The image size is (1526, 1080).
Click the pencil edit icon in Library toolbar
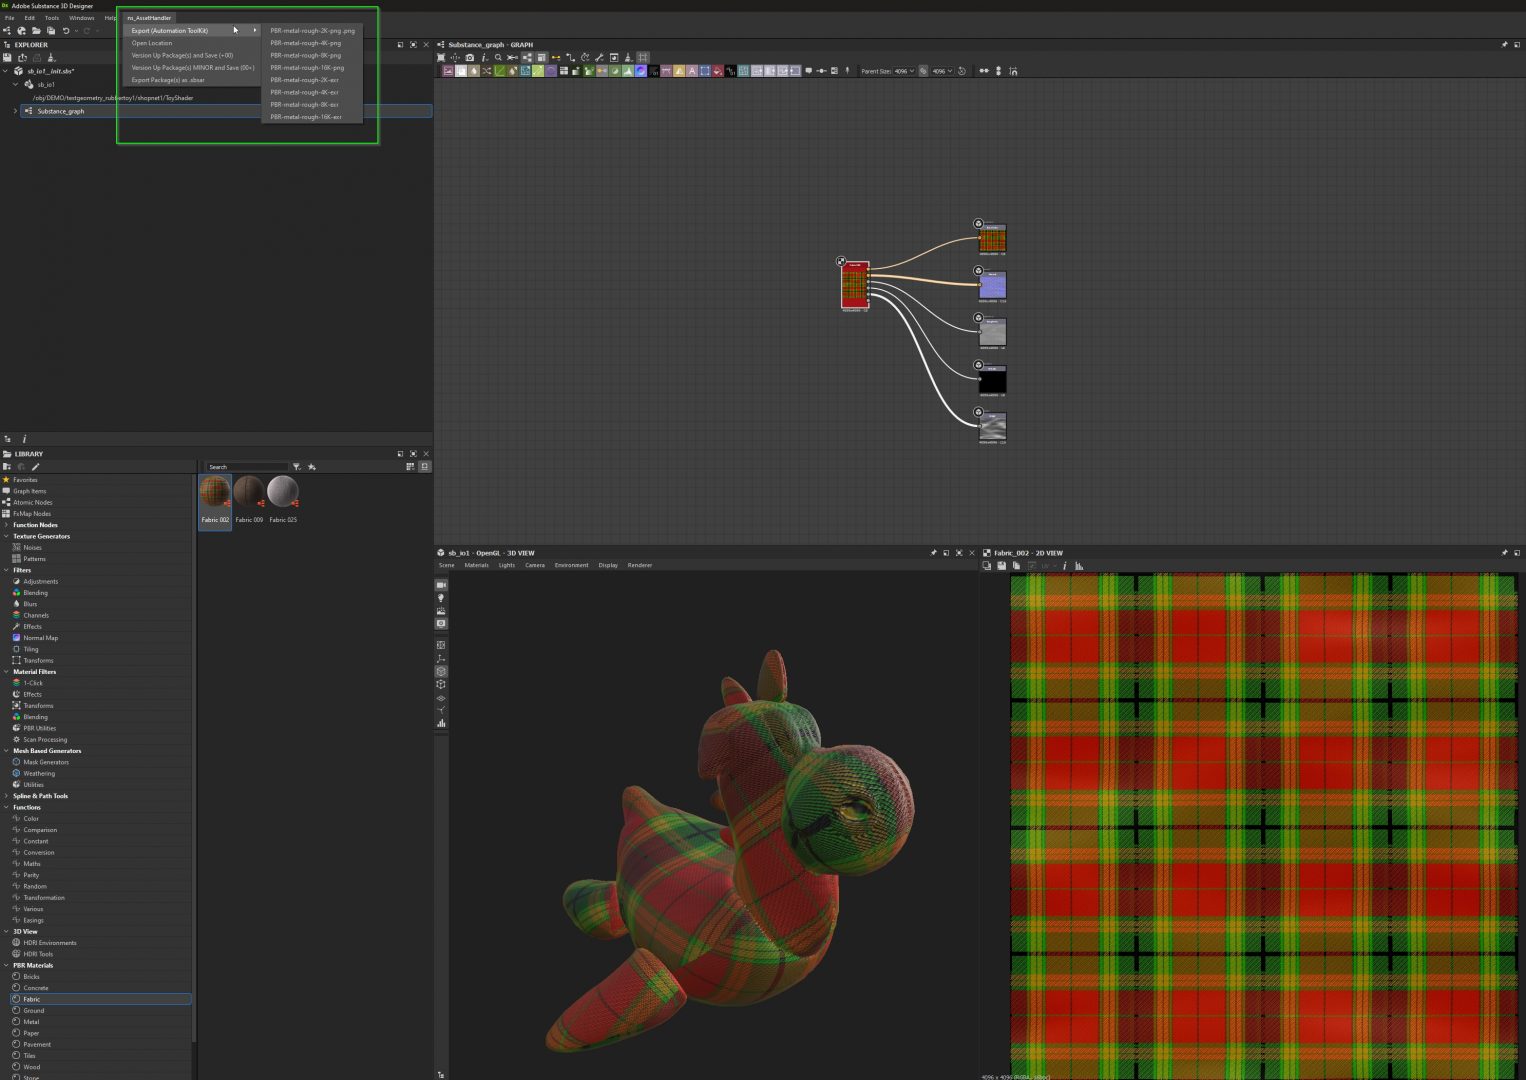pos(36,467)
